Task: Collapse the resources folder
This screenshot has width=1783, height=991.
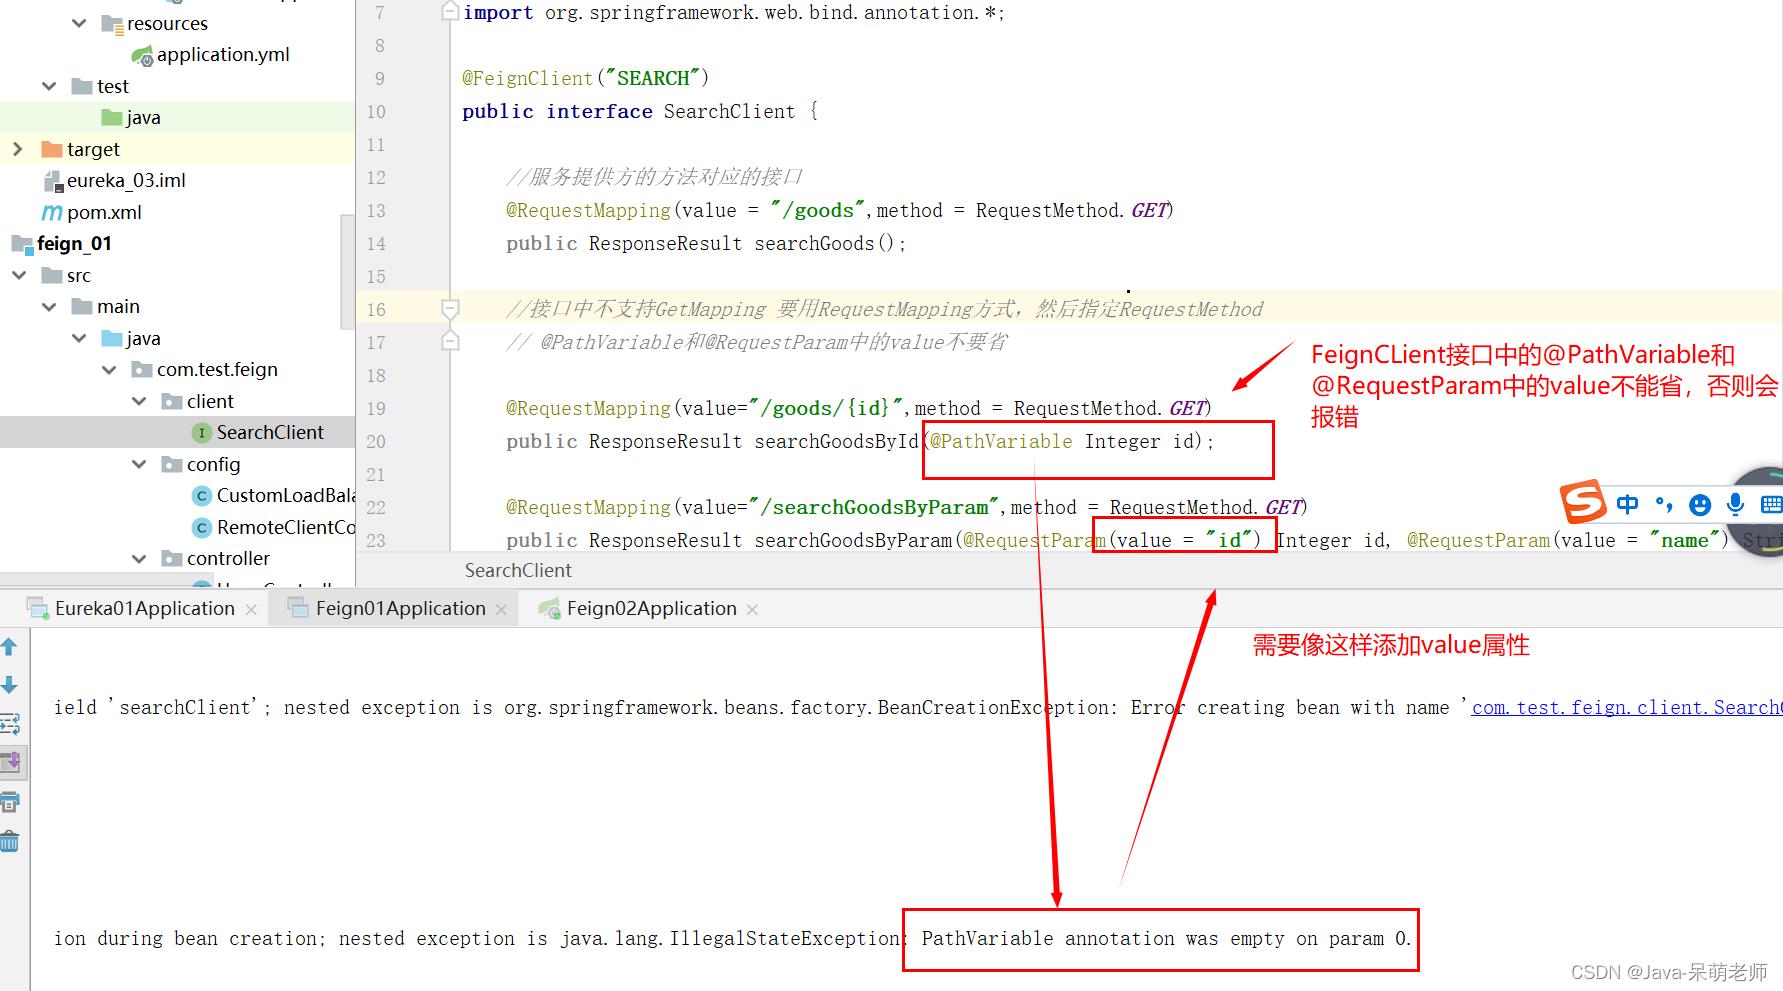Action: coord(79,23)
